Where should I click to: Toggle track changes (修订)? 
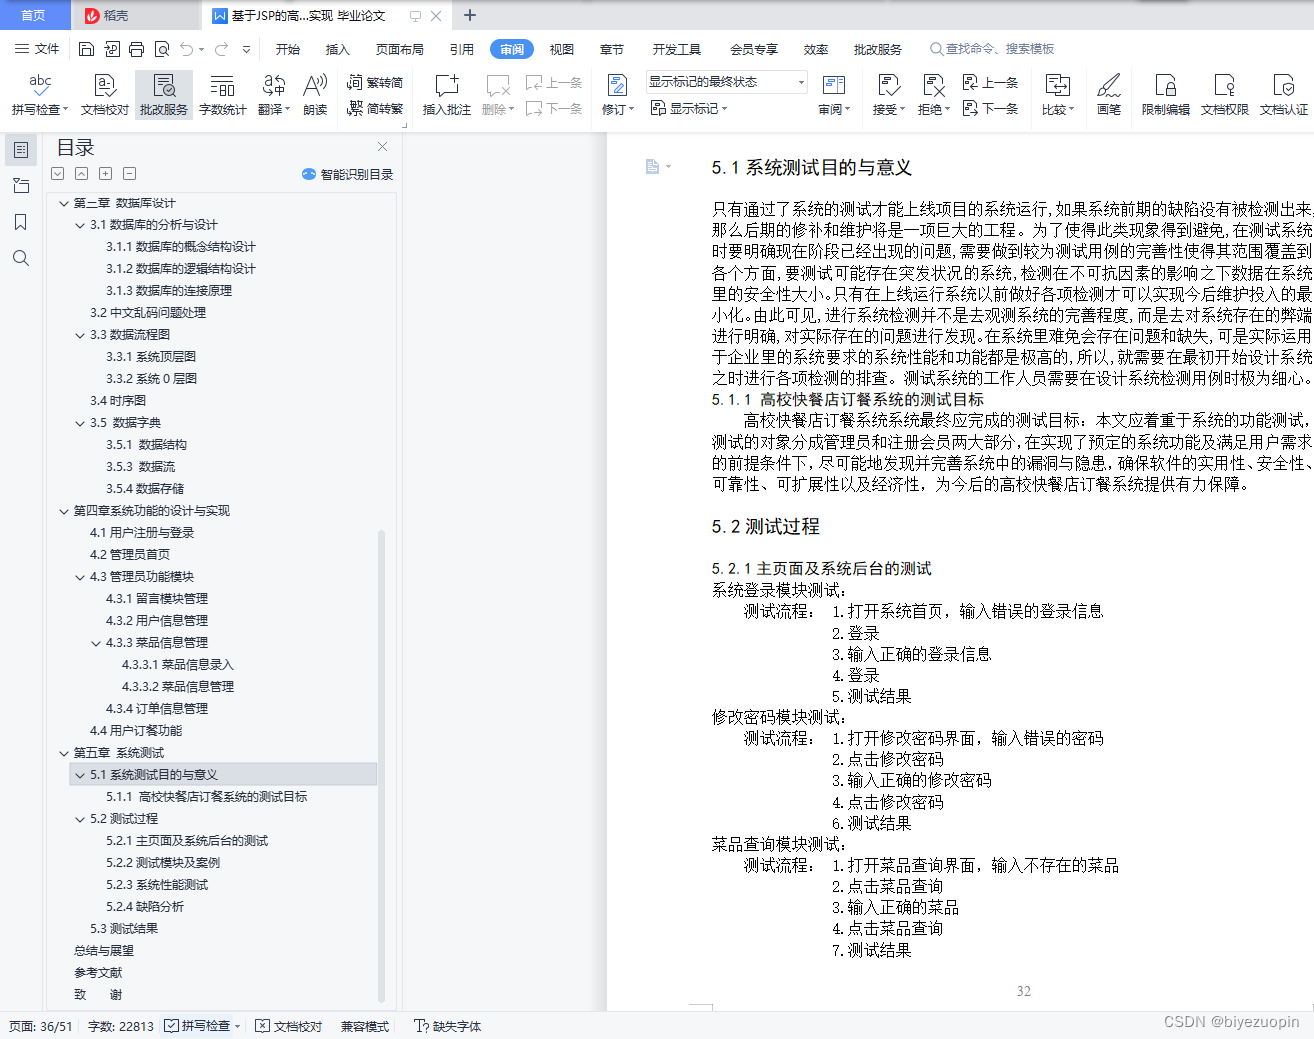tap(618, 94)
